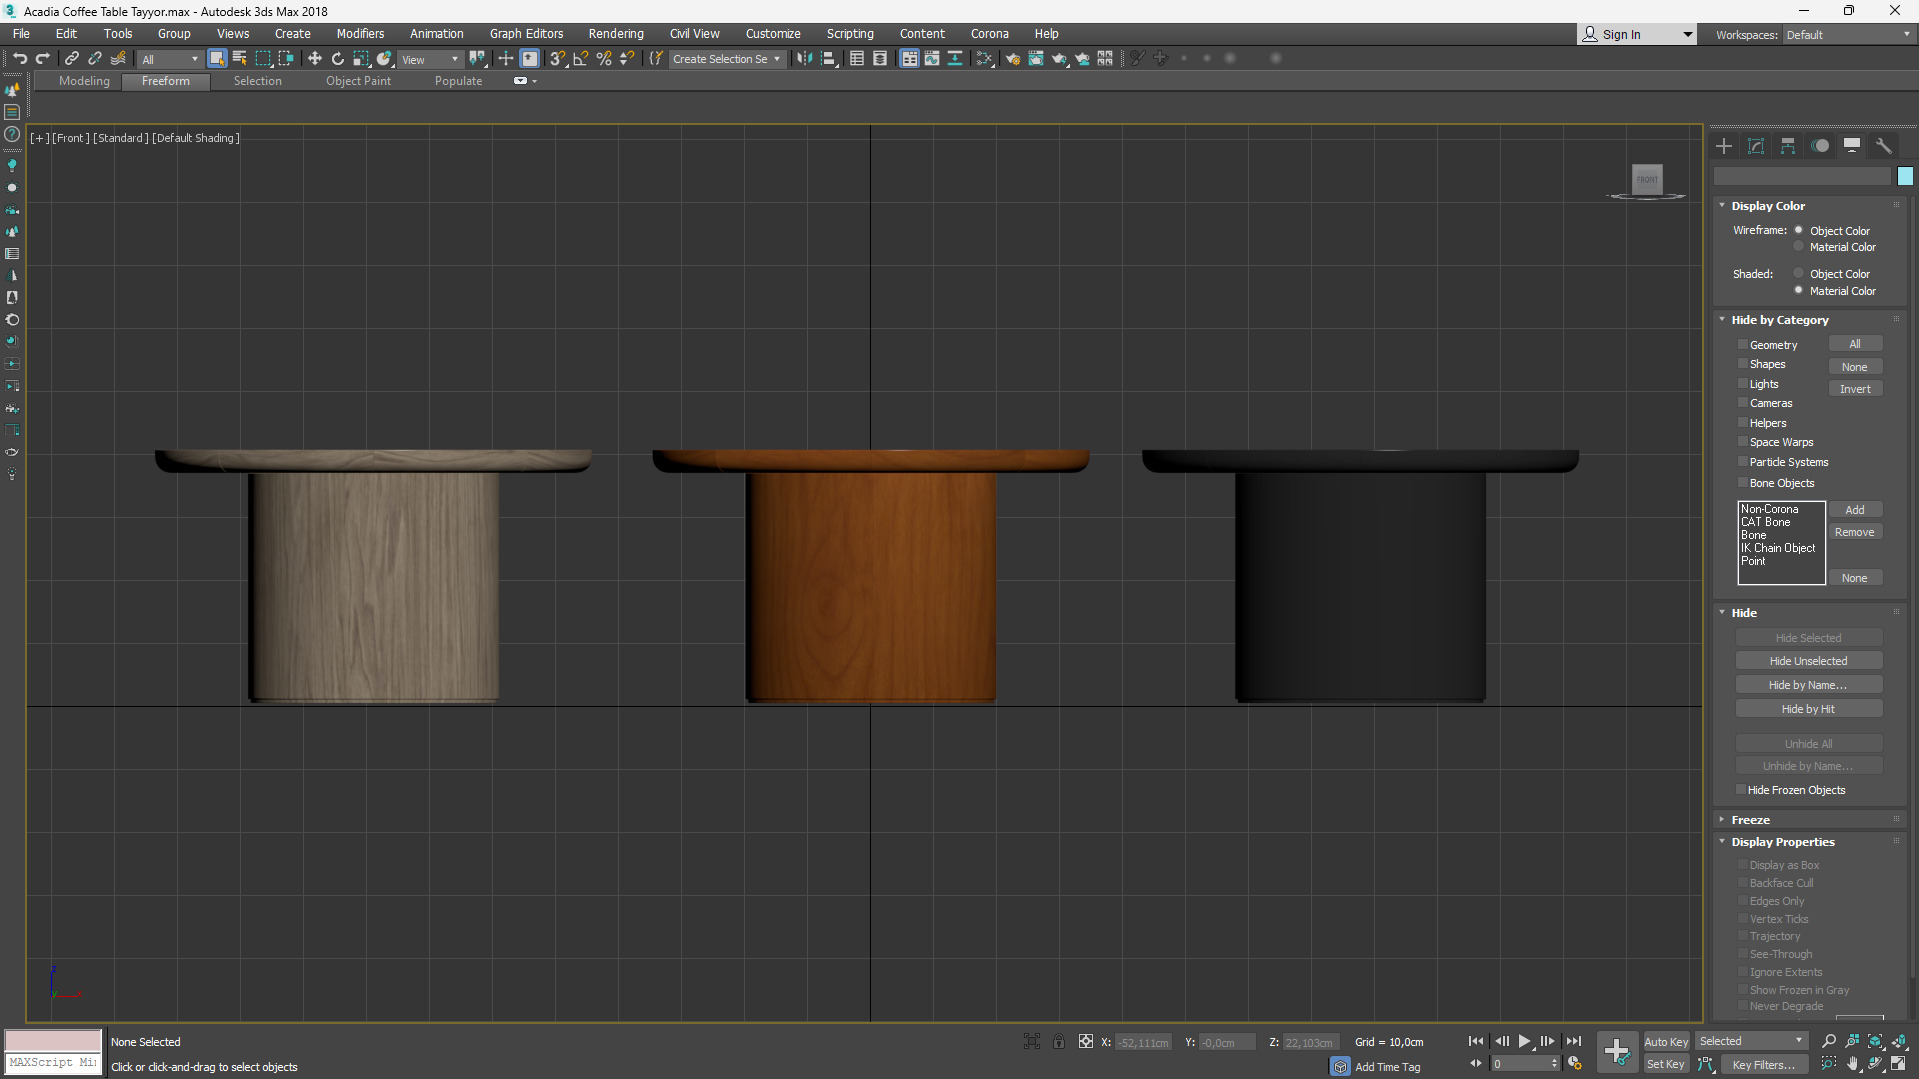Open the Graph Editors menu

tap(526, 34)
